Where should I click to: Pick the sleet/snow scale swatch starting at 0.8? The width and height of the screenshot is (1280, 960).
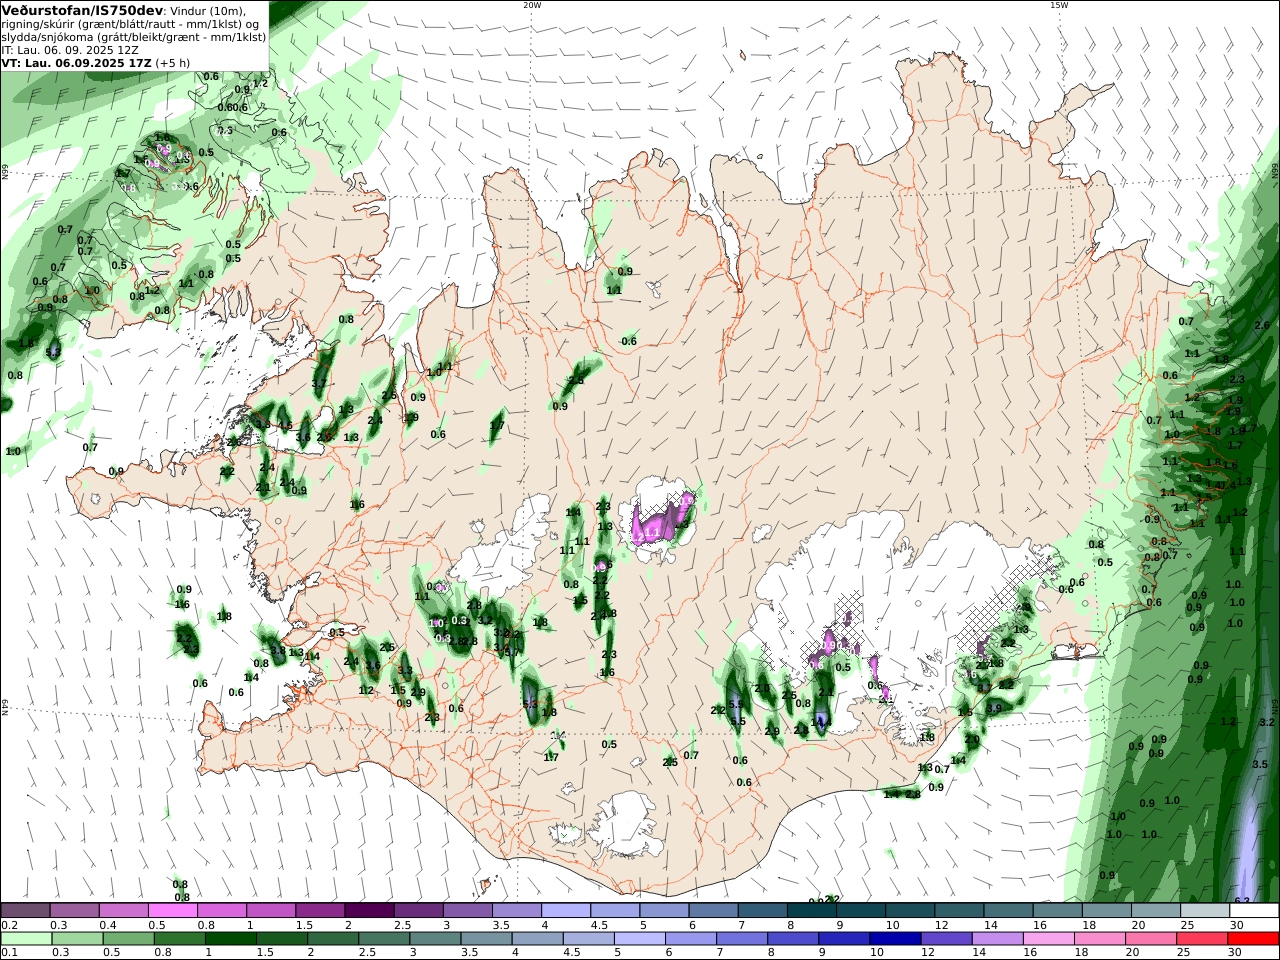[222, 910]
